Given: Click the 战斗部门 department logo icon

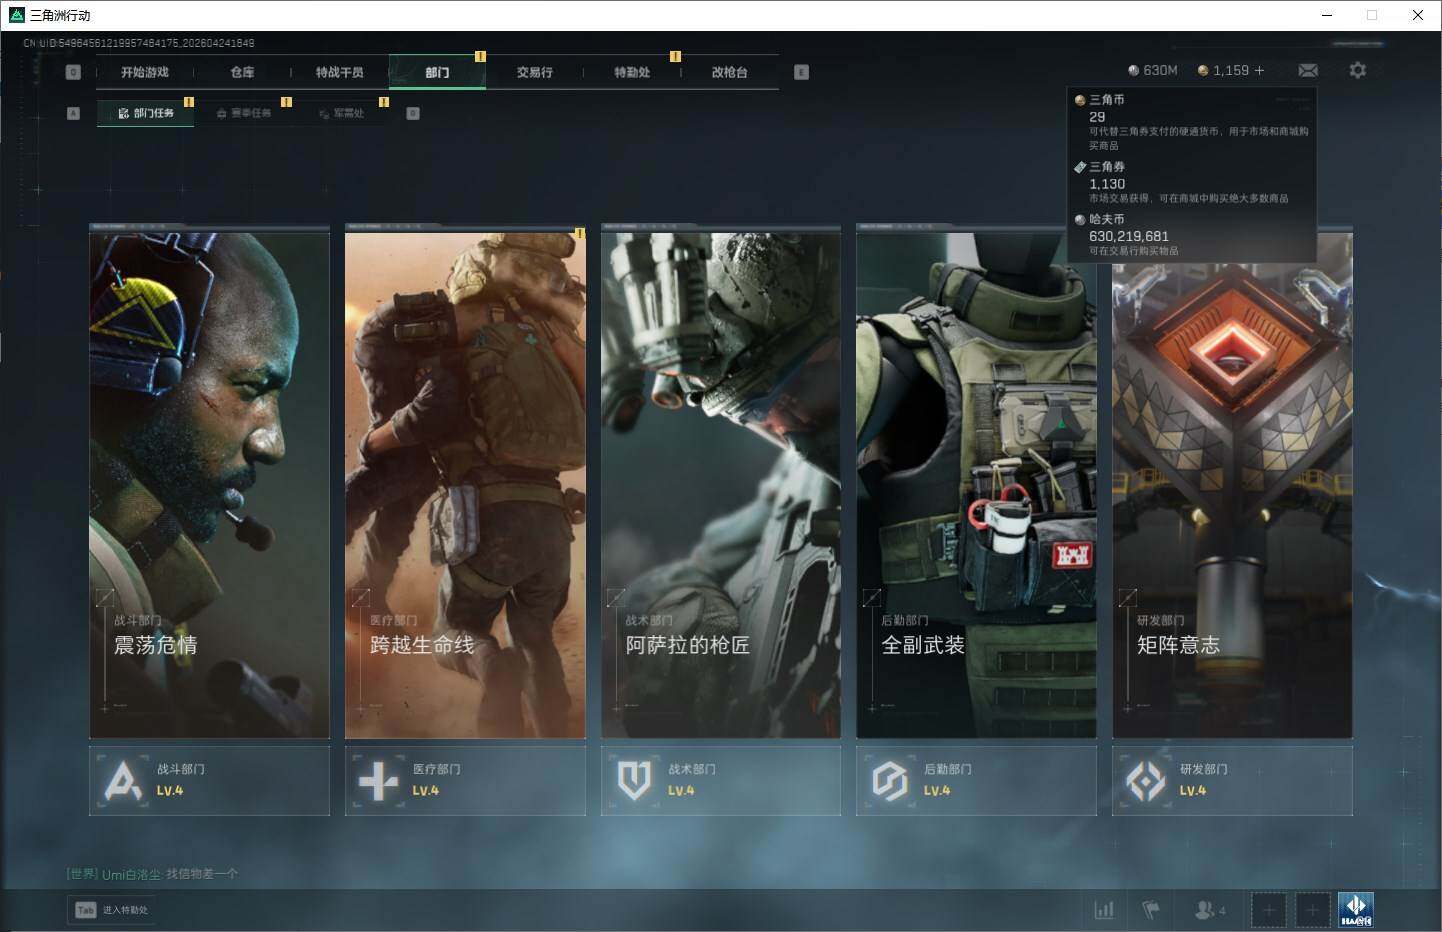Looking at the screenshot, I should coord(123,780).
